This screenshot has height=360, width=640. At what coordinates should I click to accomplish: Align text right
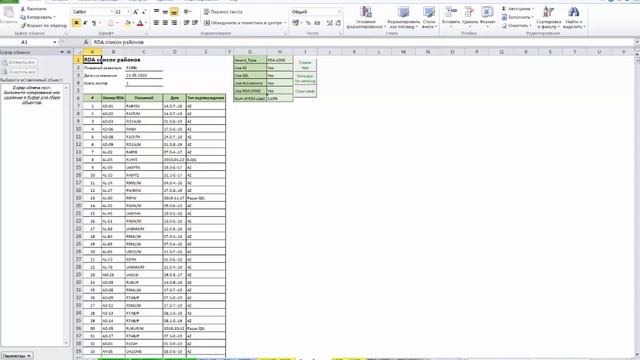tap(174, 23)
